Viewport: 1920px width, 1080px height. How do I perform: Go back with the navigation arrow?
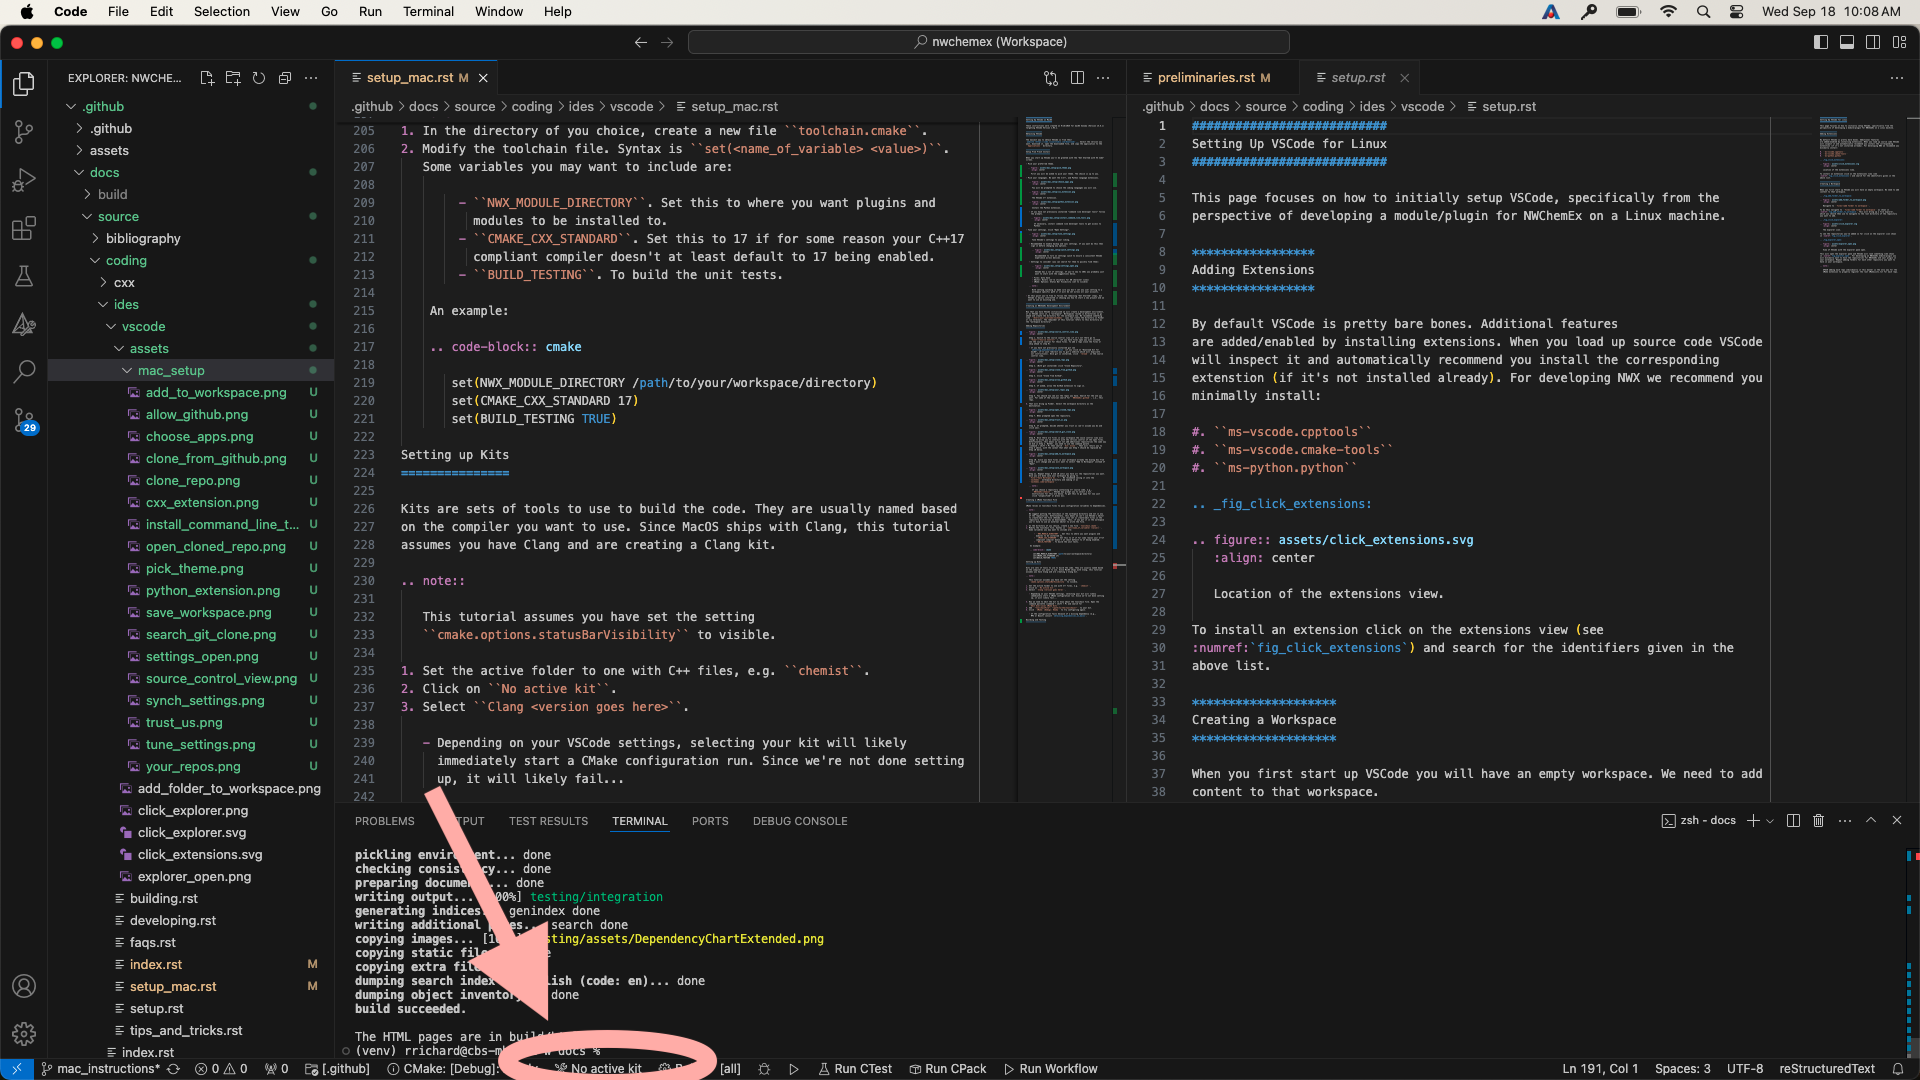pyautogui.click(x=641, y=42)
